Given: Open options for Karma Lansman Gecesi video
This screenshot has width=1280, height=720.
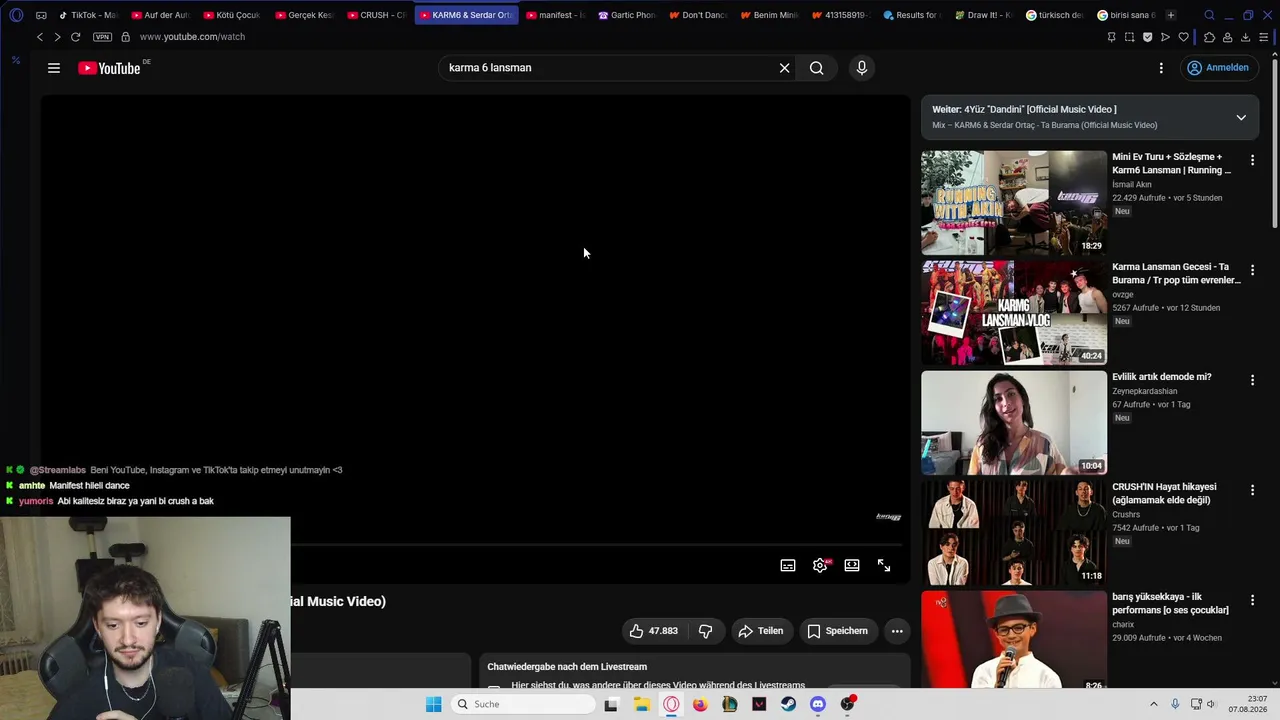Looking at the screenshot, I should (x=1252, y=270).
